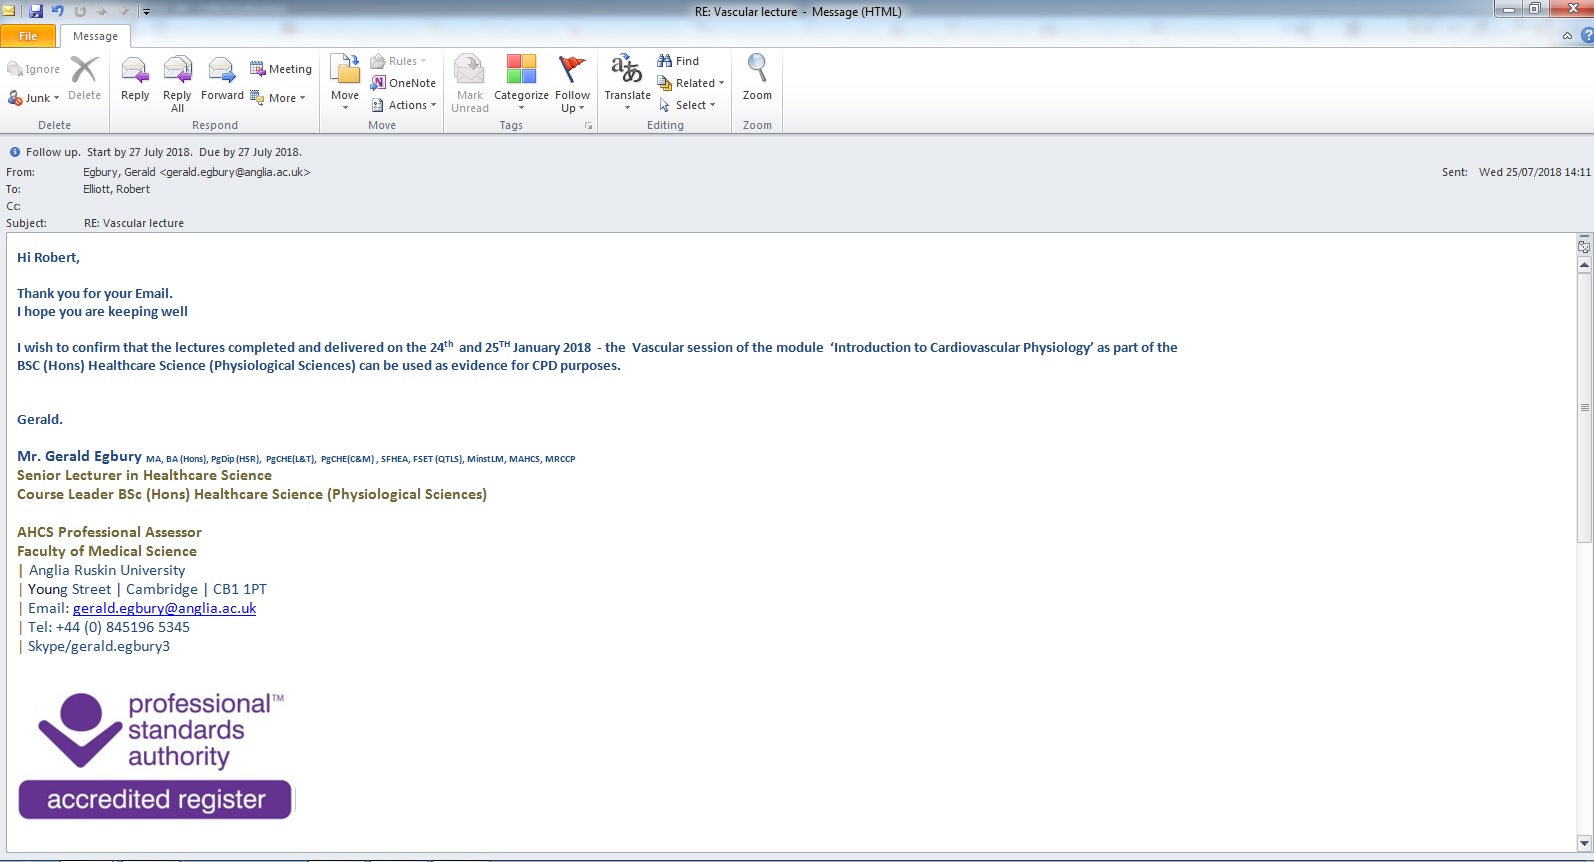The image size is (1594, 862).
Task: Open the gerald.egbury@anglia.ac.uk email link
Action: [164, 608]
